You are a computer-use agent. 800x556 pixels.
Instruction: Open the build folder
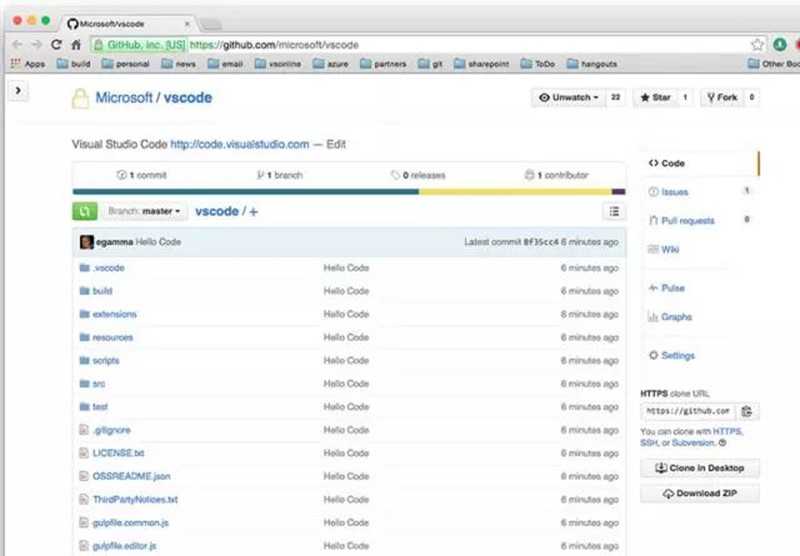[103, 291]
